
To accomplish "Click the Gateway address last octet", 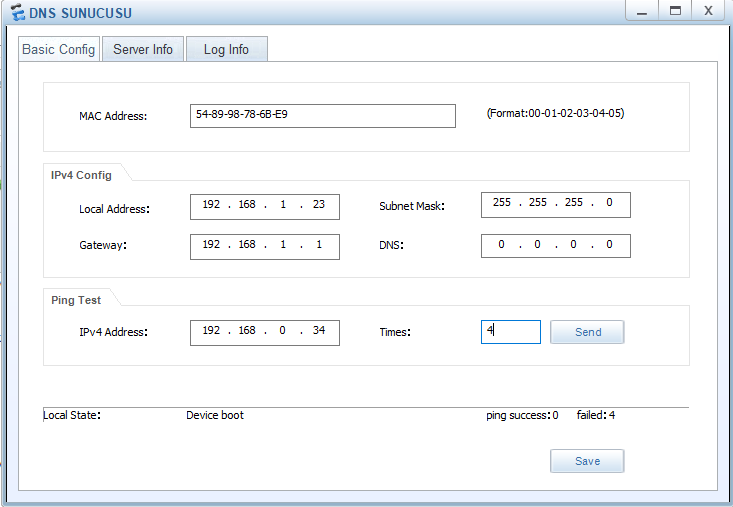I will point(318,245).
